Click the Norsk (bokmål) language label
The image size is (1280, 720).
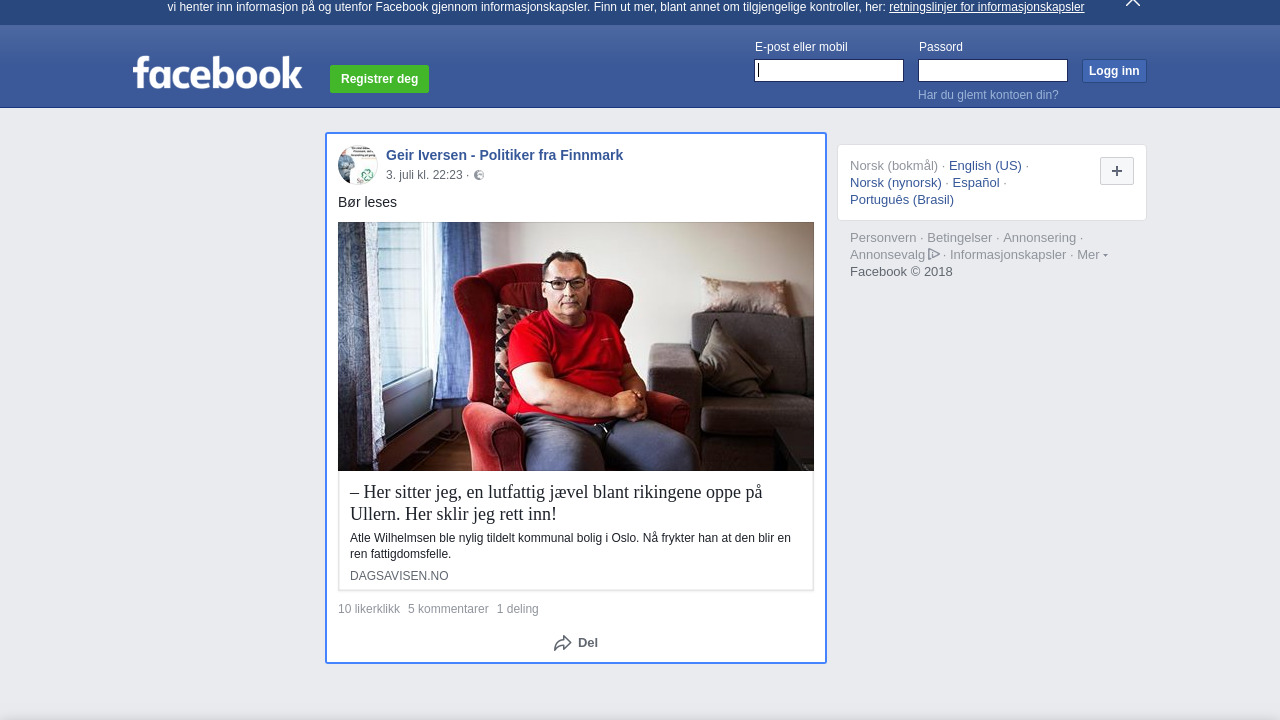[x=894, y=166]
